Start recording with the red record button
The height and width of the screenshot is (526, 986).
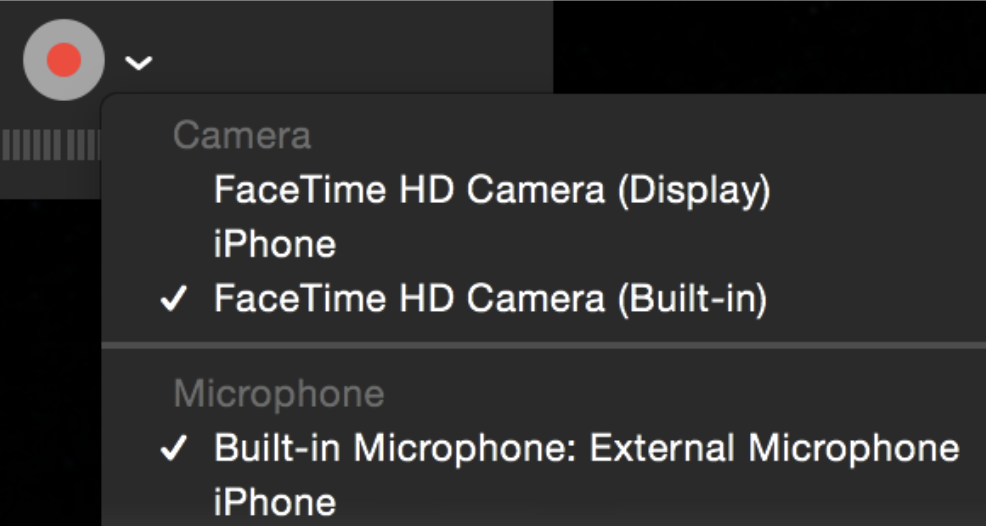[x=63, y=60]
